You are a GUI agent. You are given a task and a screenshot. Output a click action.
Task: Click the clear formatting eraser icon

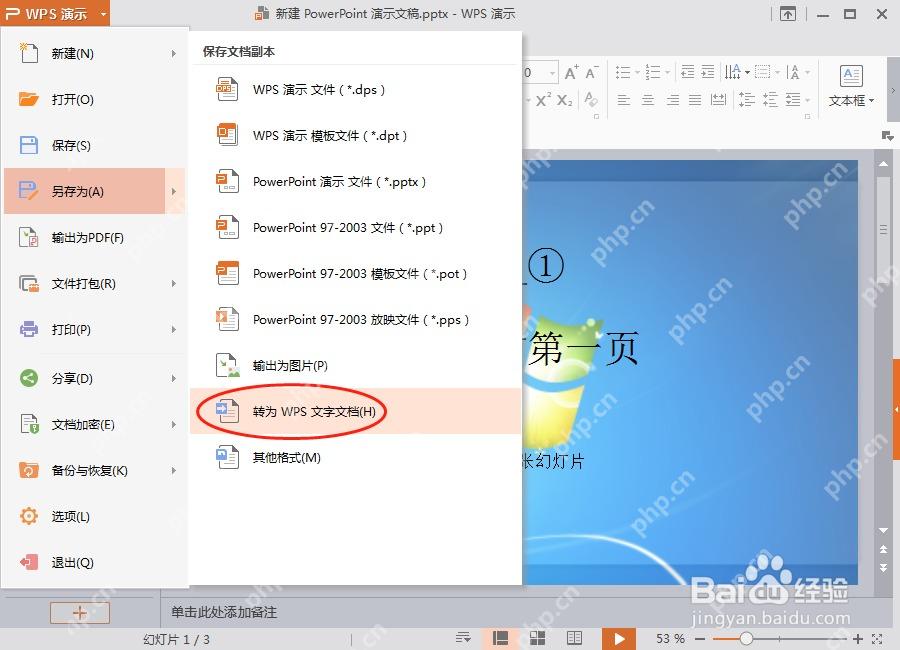coord(591,100)
